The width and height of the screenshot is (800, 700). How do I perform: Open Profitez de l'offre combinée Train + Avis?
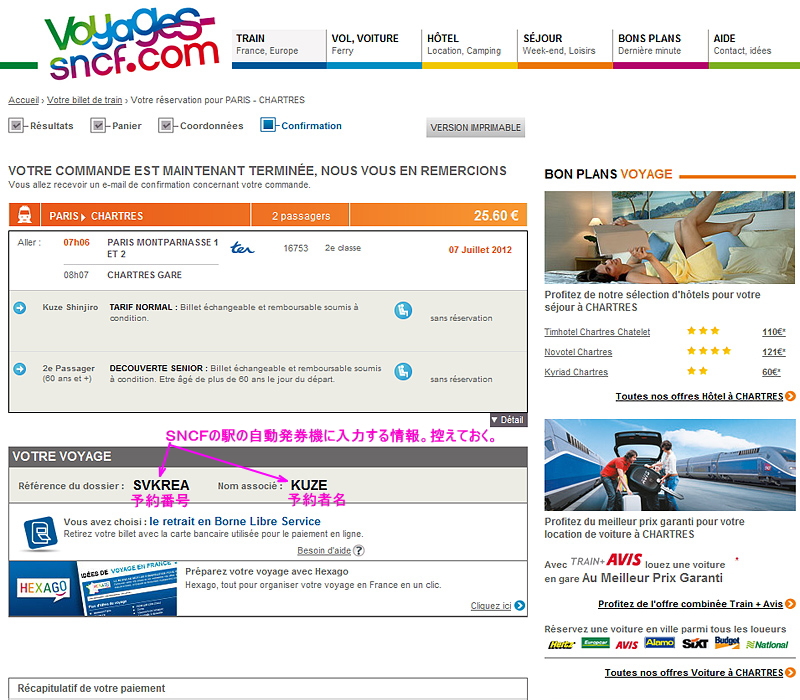[690, 604]
